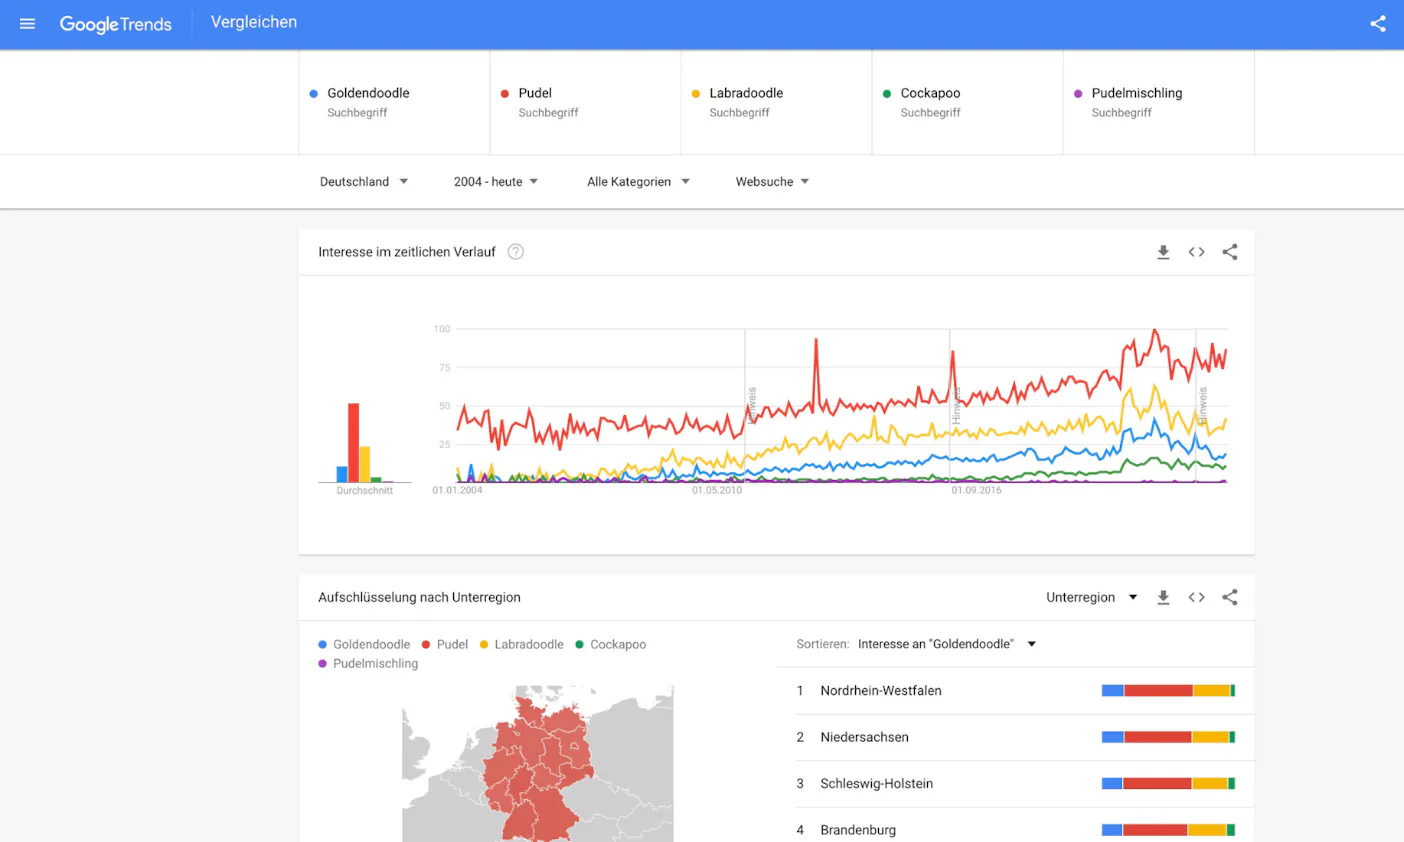
Task: Click the Durchschnitt label under average bars
Action: [x=365, y=491]
